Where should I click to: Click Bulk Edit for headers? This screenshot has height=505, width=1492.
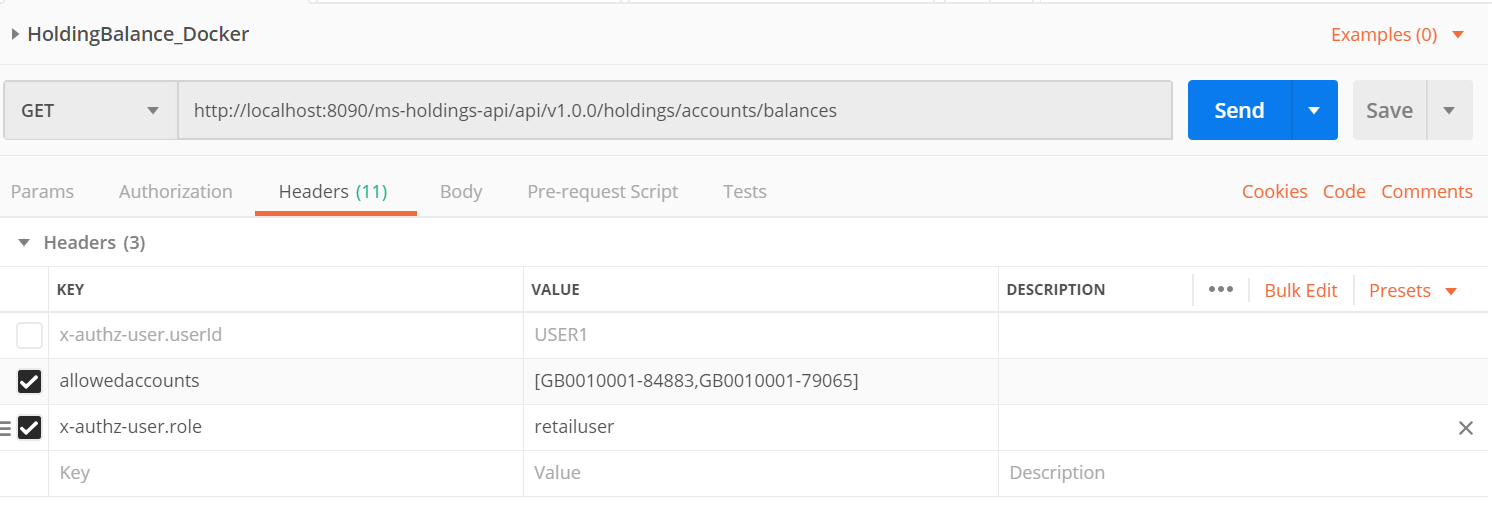(1300, 291)
